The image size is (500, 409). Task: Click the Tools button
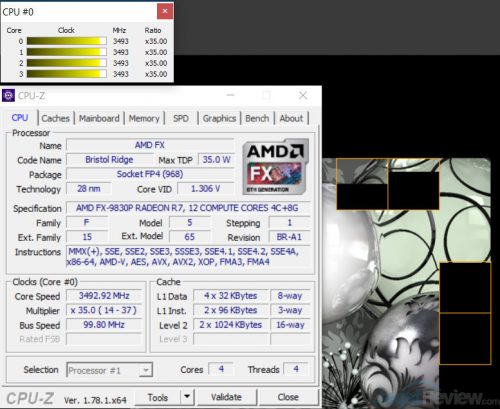pos(158,397)
